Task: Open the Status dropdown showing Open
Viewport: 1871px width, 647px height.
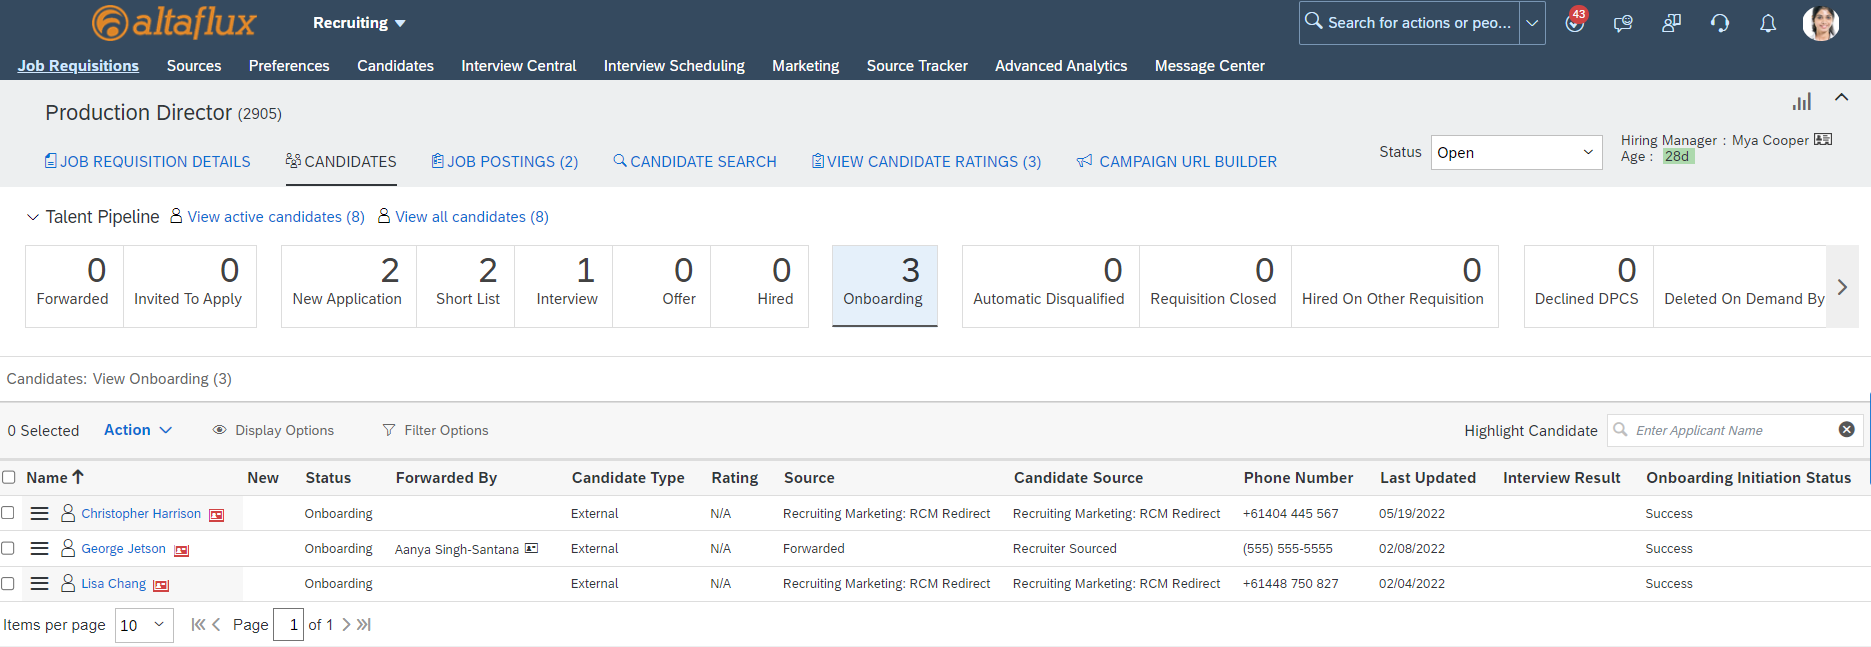Action: click(x=1516, y=152)
